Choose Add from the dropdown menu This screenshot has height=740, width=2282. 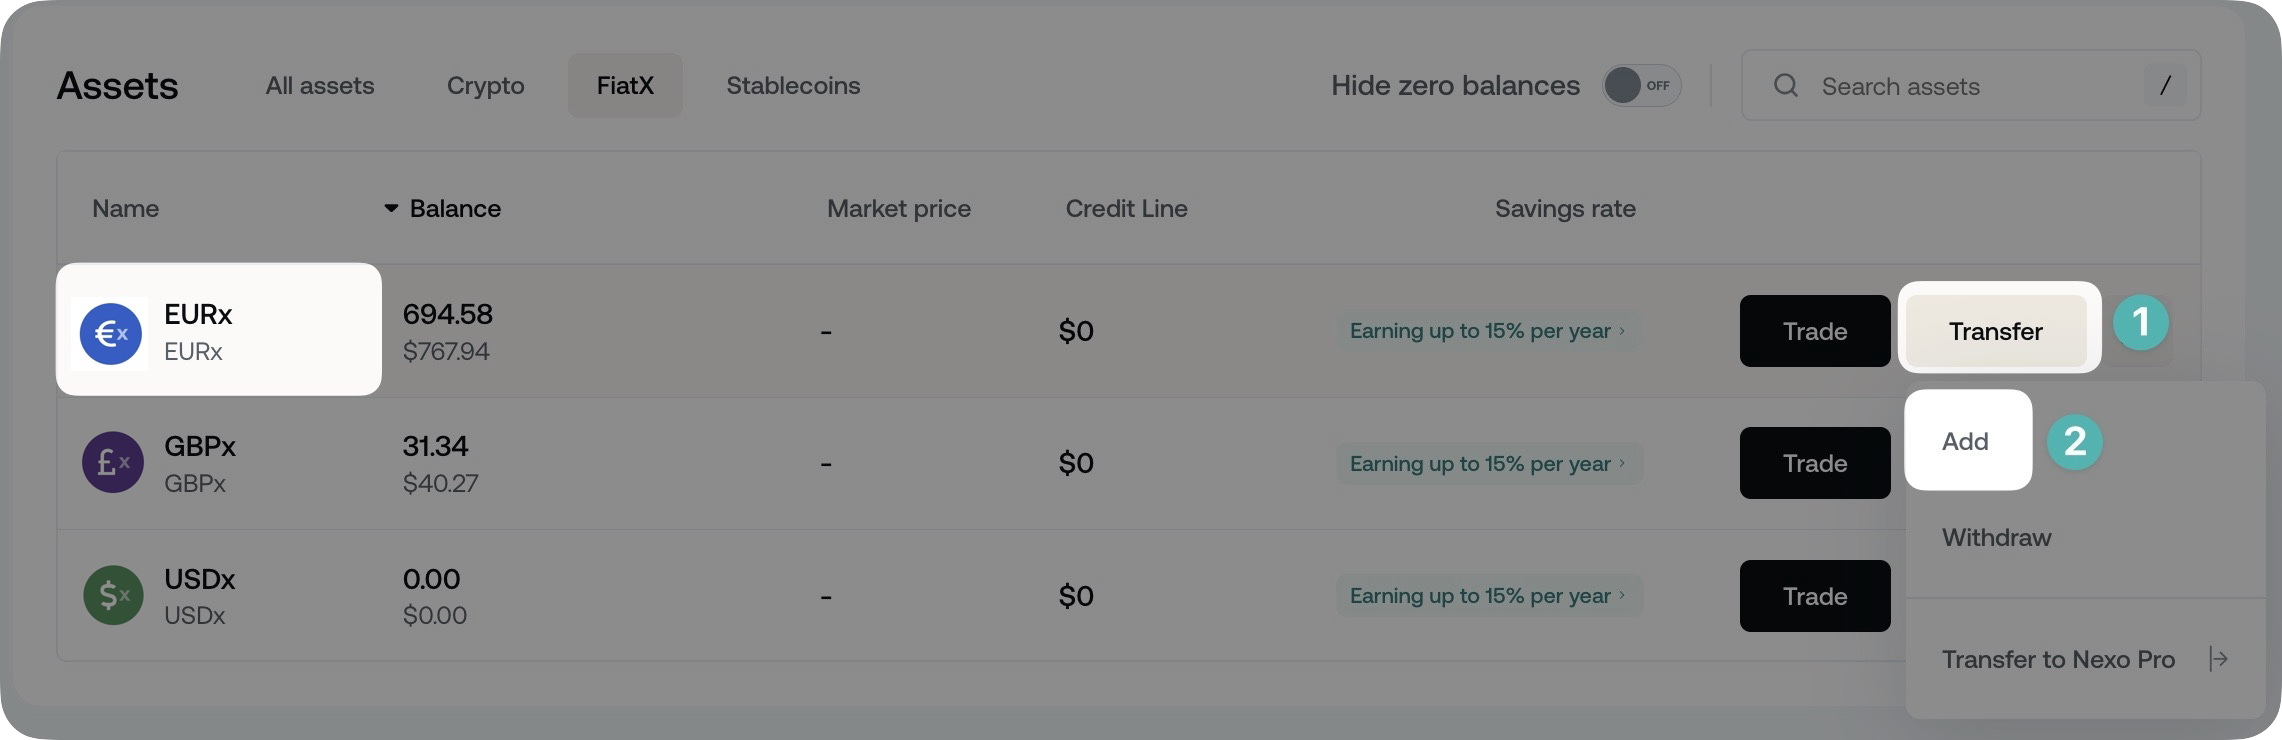tap(1966, 441)
